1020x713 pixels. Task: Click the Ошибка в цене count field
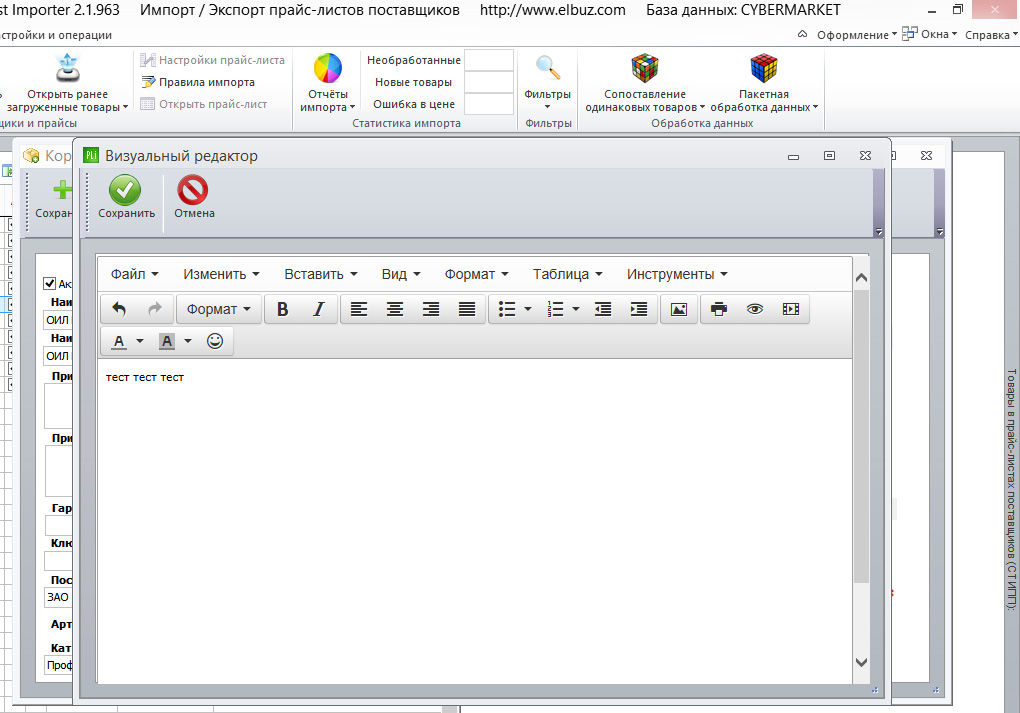click(x=489, y=104)
